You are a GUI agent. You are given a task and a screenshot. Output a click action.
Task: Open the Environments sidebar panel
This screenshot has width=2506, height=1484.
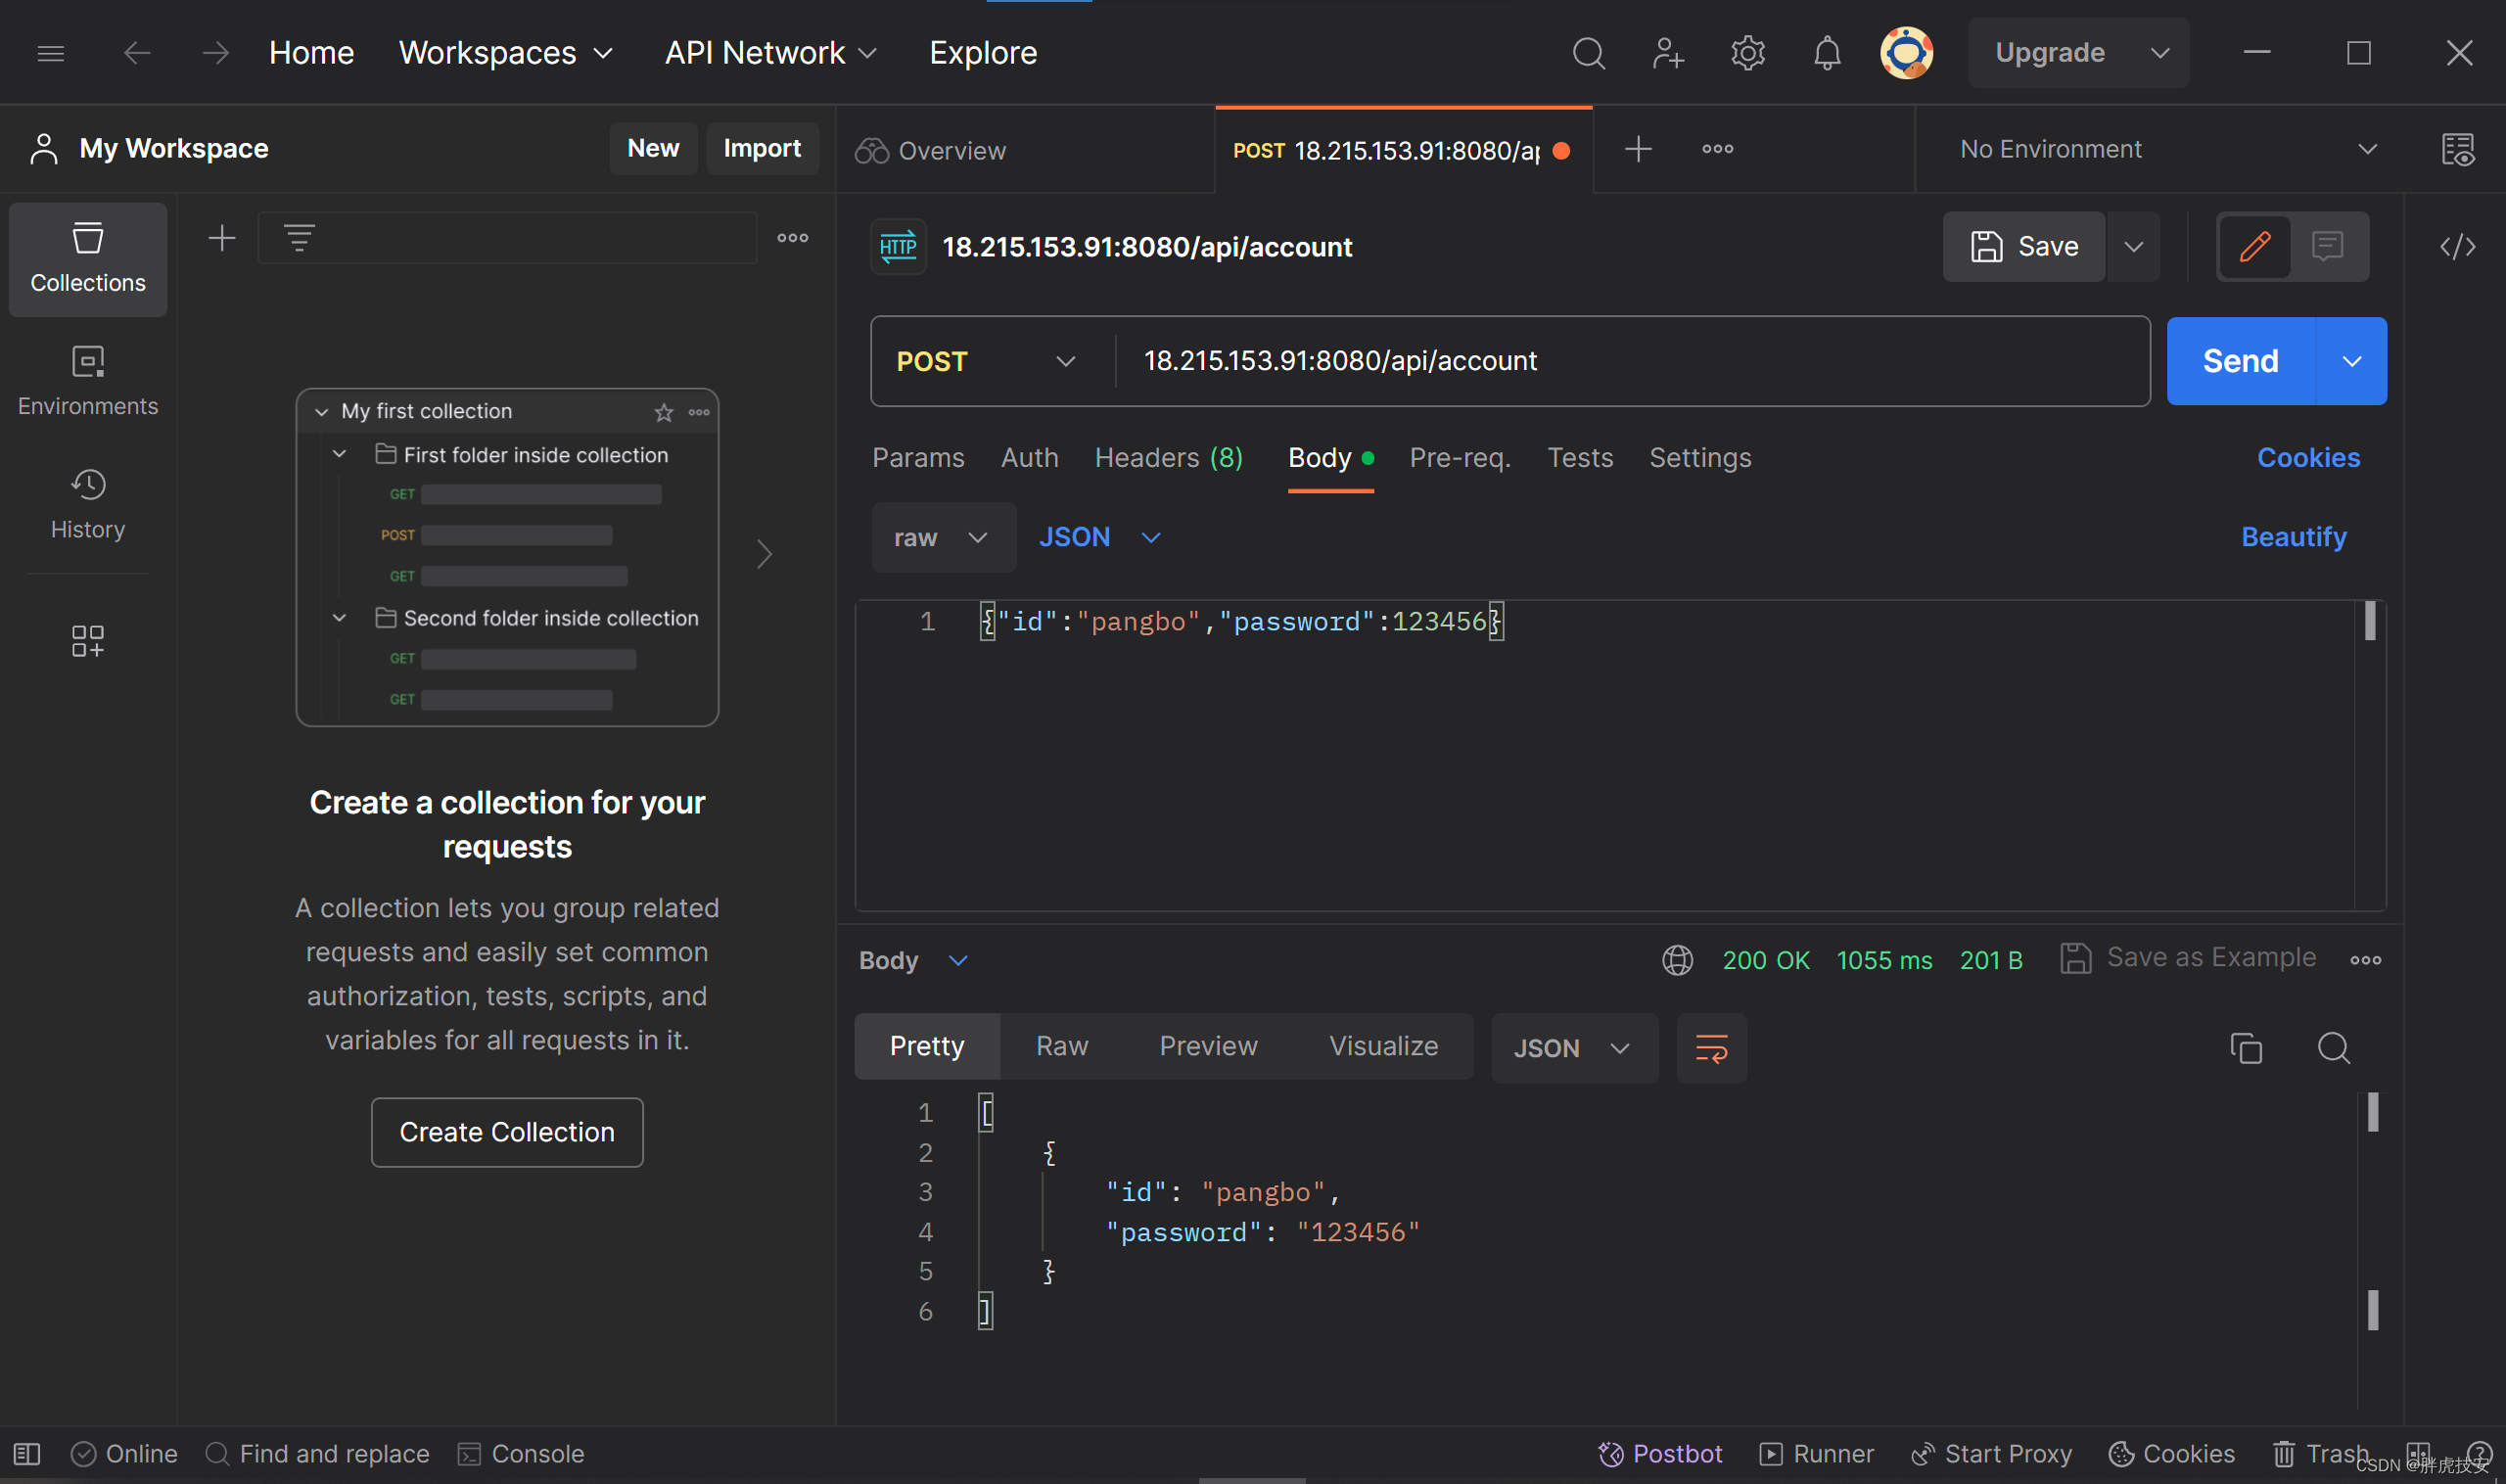tap(87, 380)
